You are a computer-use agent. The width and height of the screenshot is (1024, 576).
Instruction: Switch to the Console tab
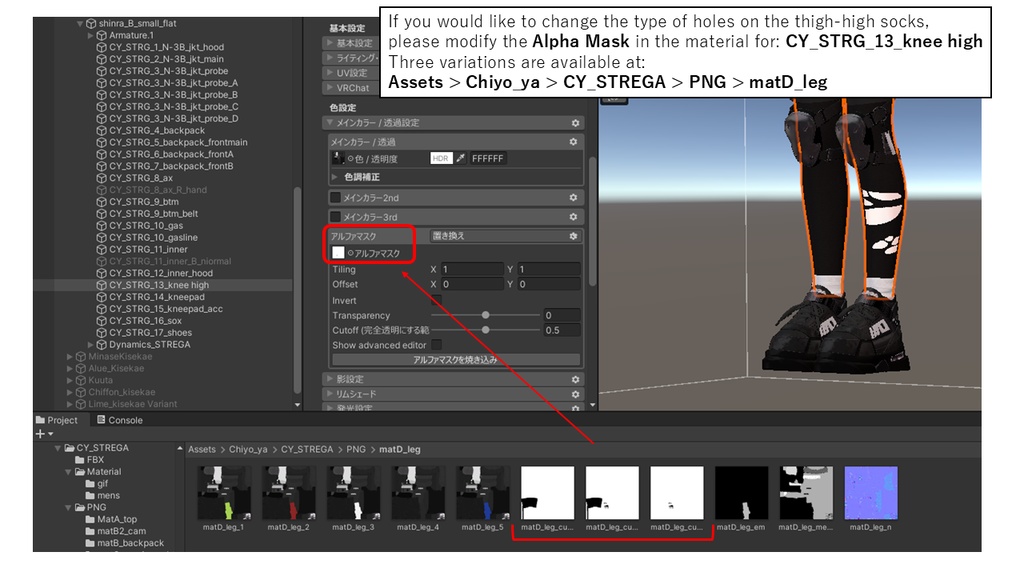point(120,420)
